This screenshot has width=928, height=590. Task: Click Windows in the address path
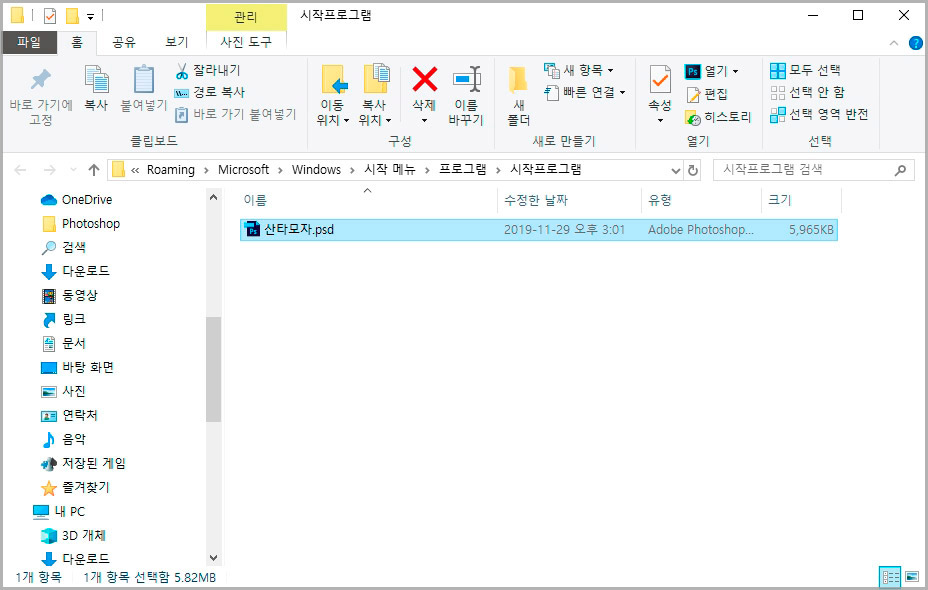tap(316, 170)
